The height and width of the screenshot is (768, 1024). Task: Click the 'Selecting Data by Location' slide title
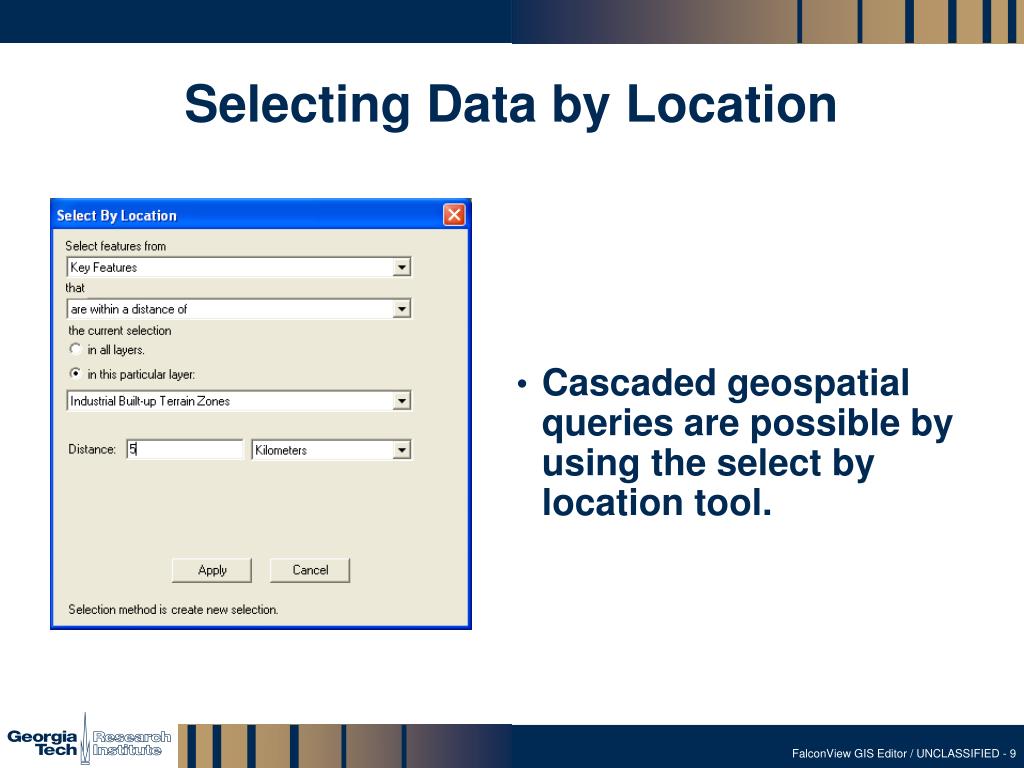pos(511,104)
